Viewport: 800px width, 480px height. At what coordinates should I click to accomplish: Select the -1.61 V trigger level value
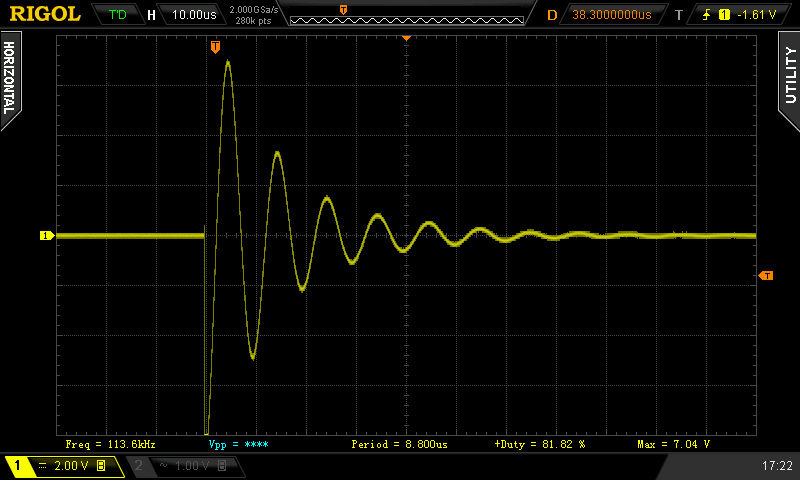point(757,15)
